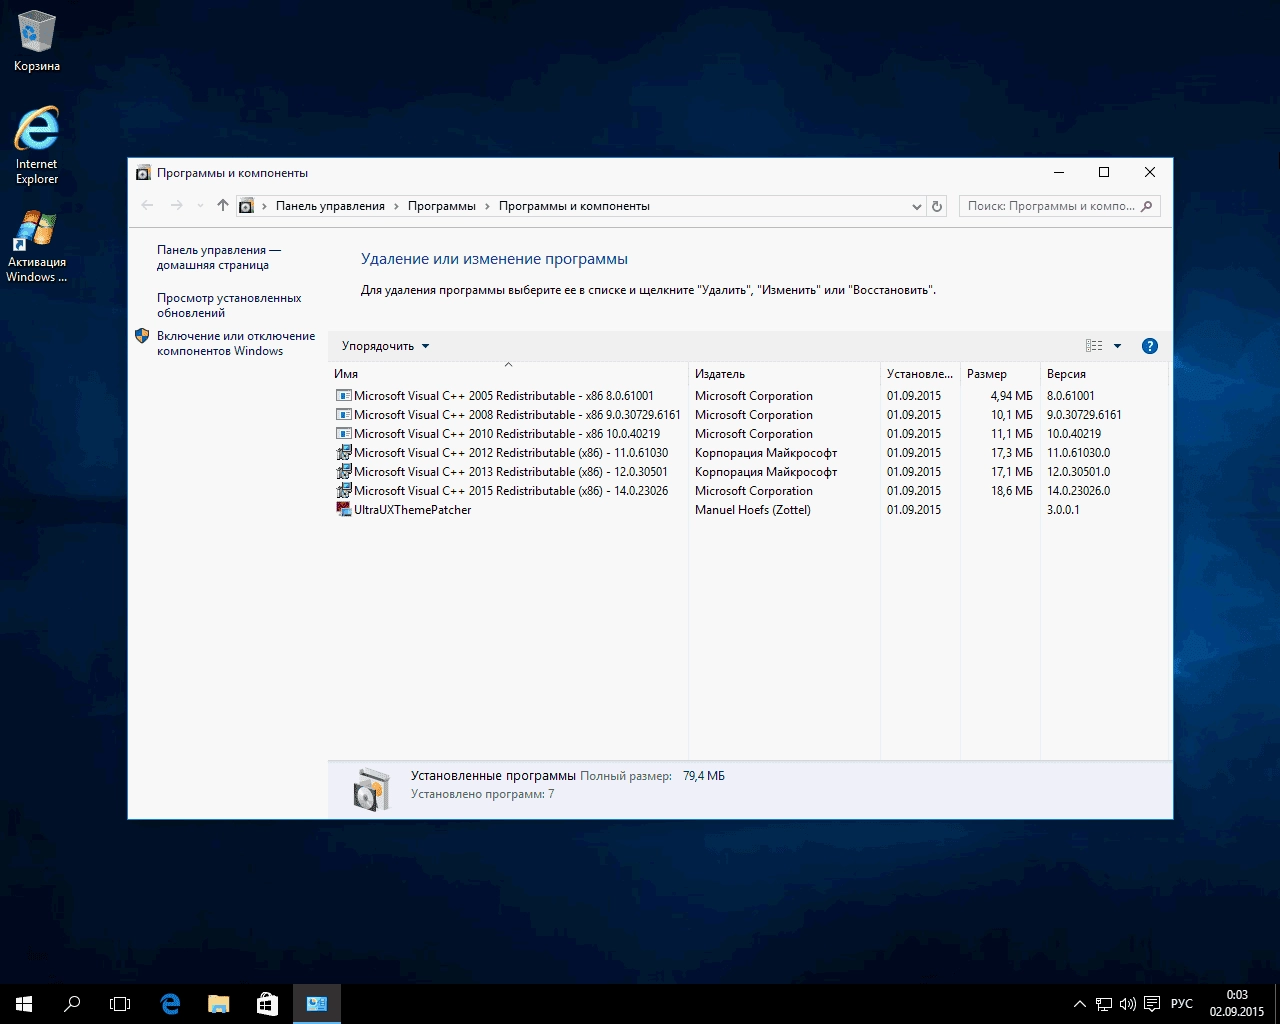Select Microsoft Visual C++ 2015 Redistributable row
The width and height of the screenshot is (1280, 1024).
748,491
